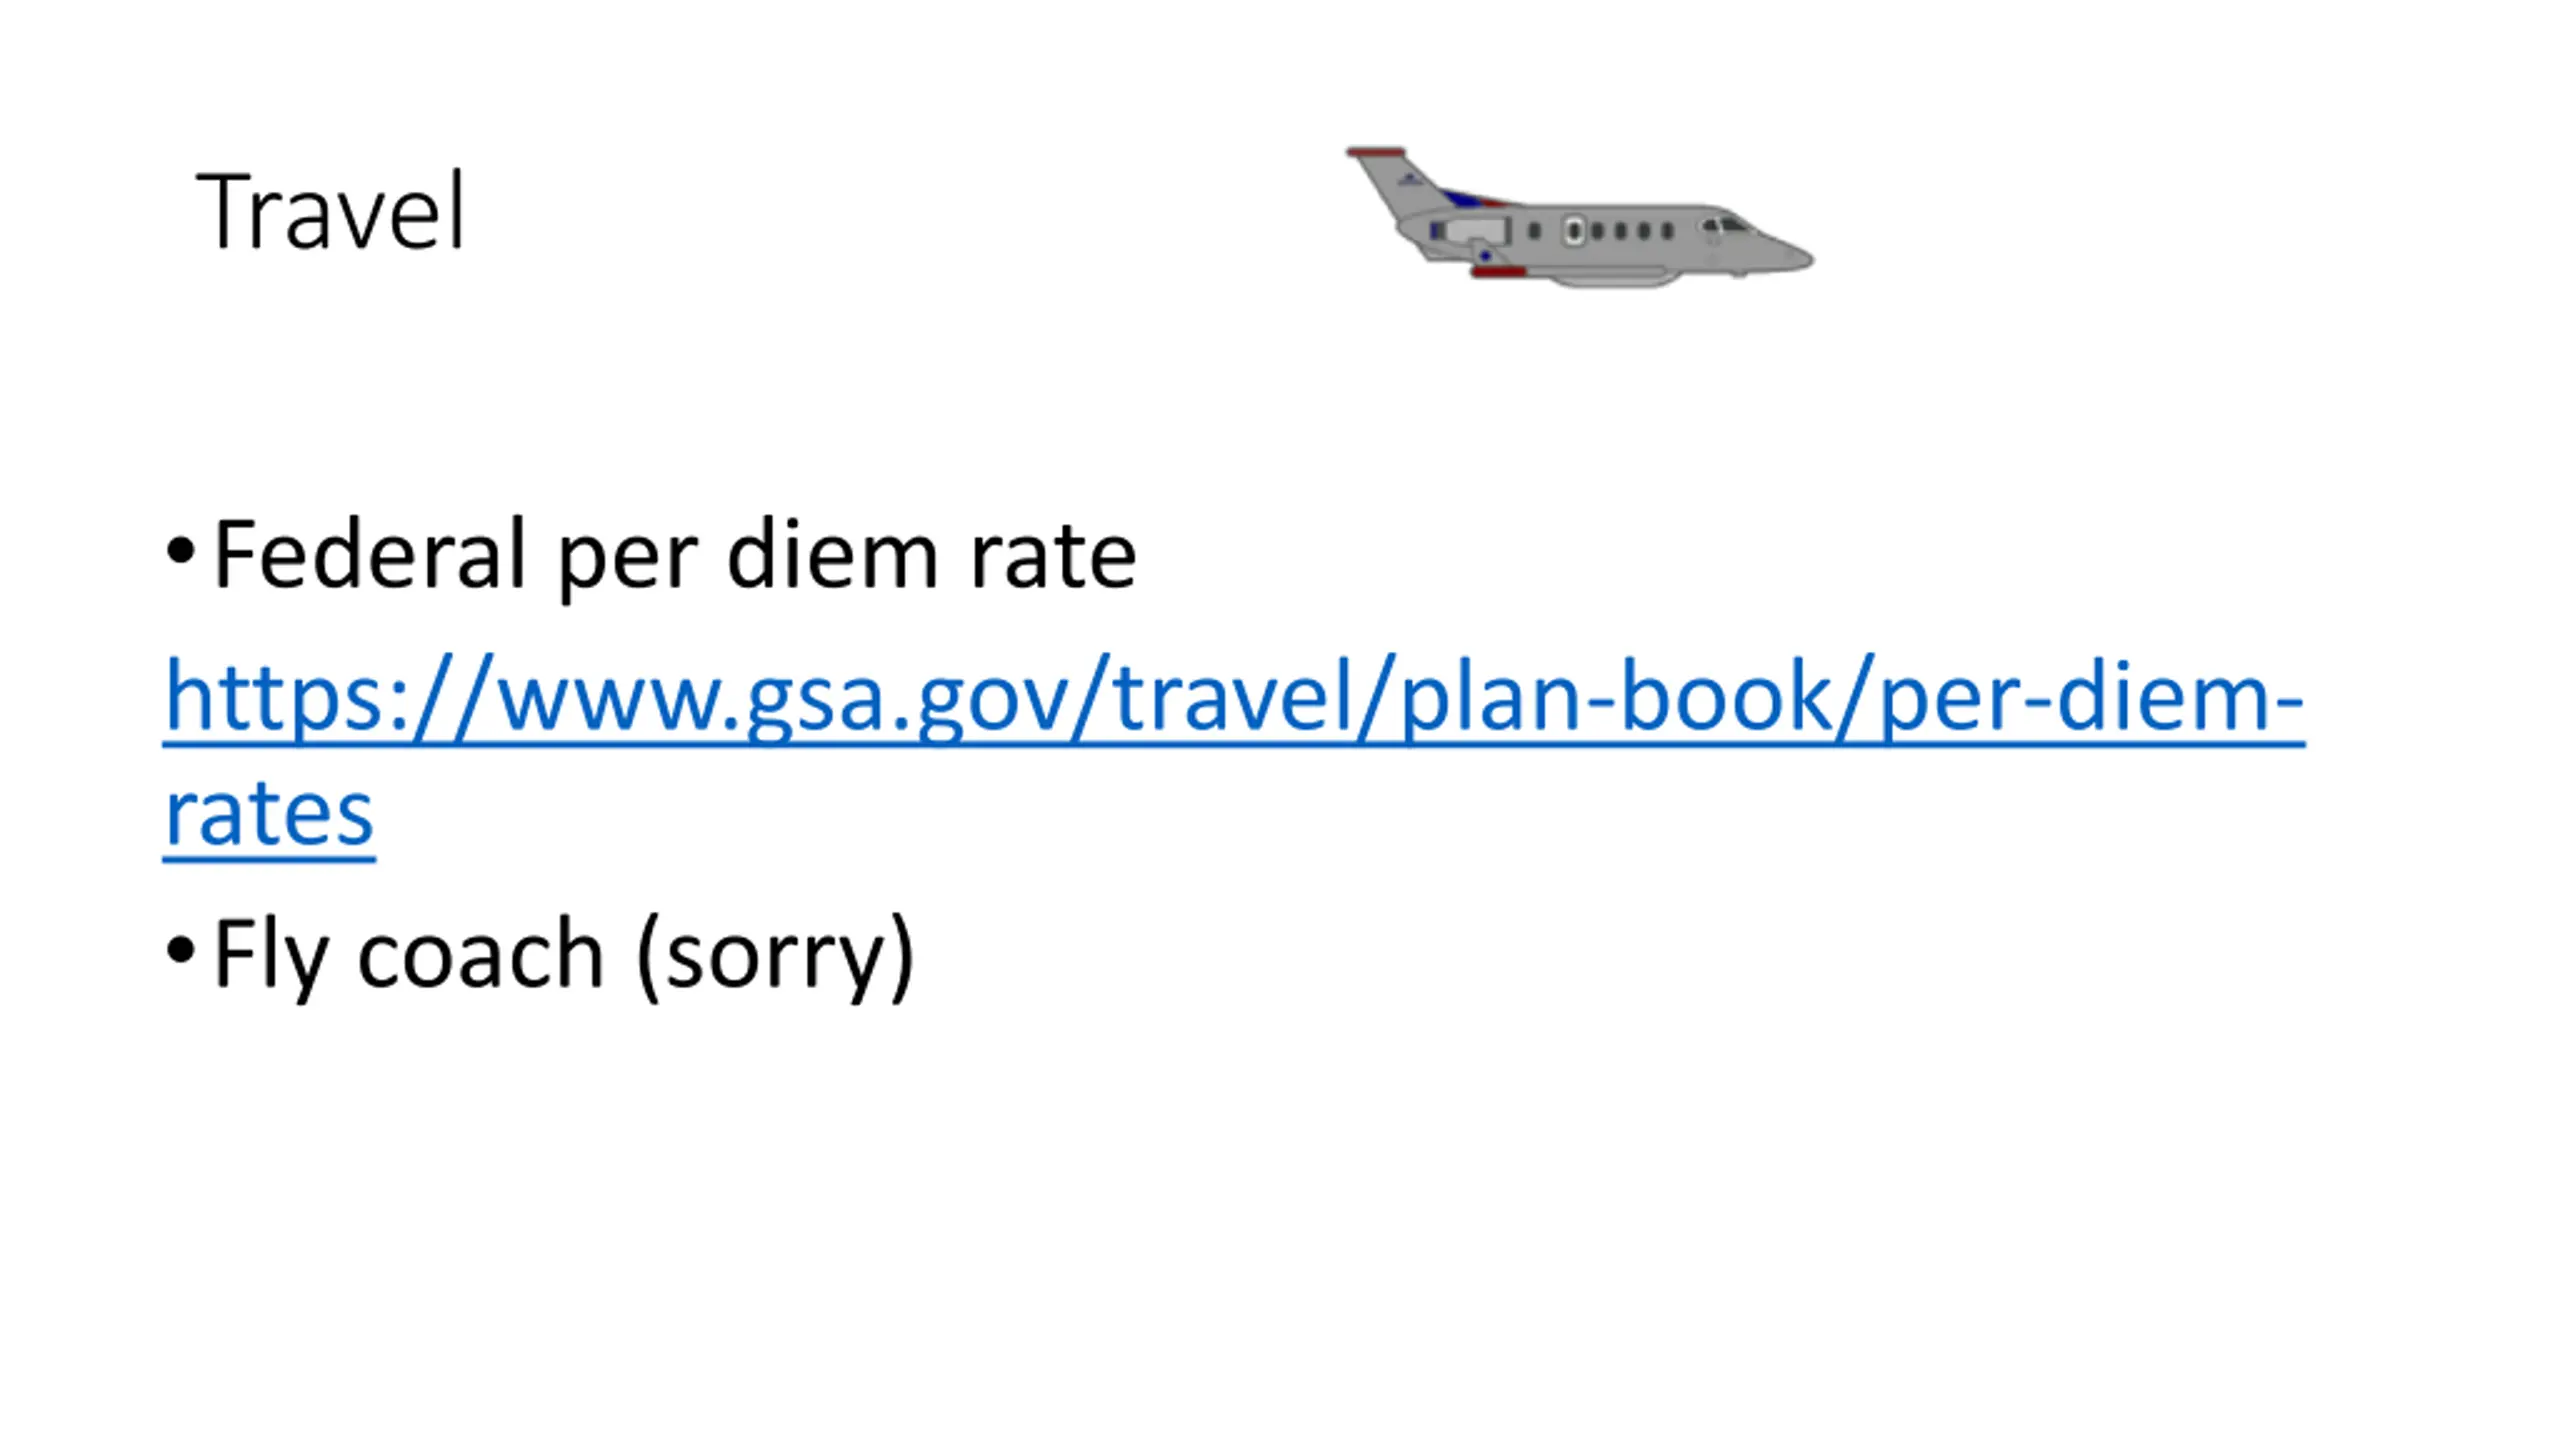Select the Travel slide title
The width and height of the screenshot is (2560, 1440).
(x=331, y=211)
